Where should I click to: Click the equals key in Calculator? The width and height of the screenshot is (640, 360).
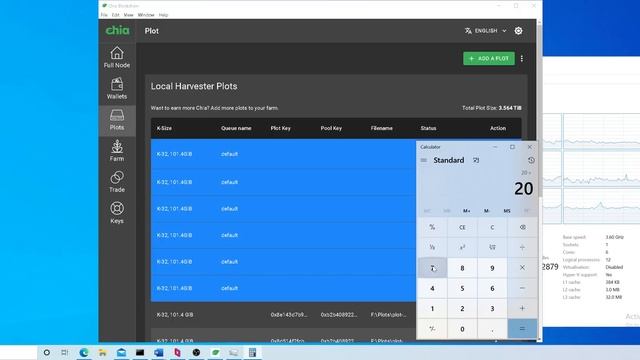click(522, 329)
